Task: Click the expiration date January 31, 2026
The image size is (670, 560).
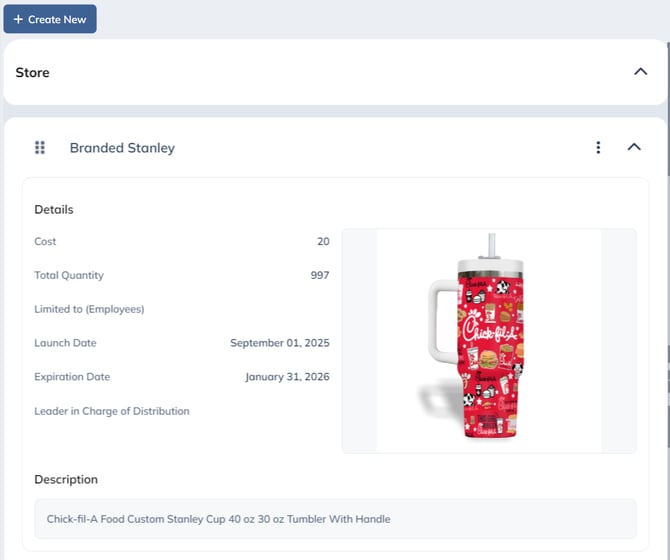Action: coord(287,377)
